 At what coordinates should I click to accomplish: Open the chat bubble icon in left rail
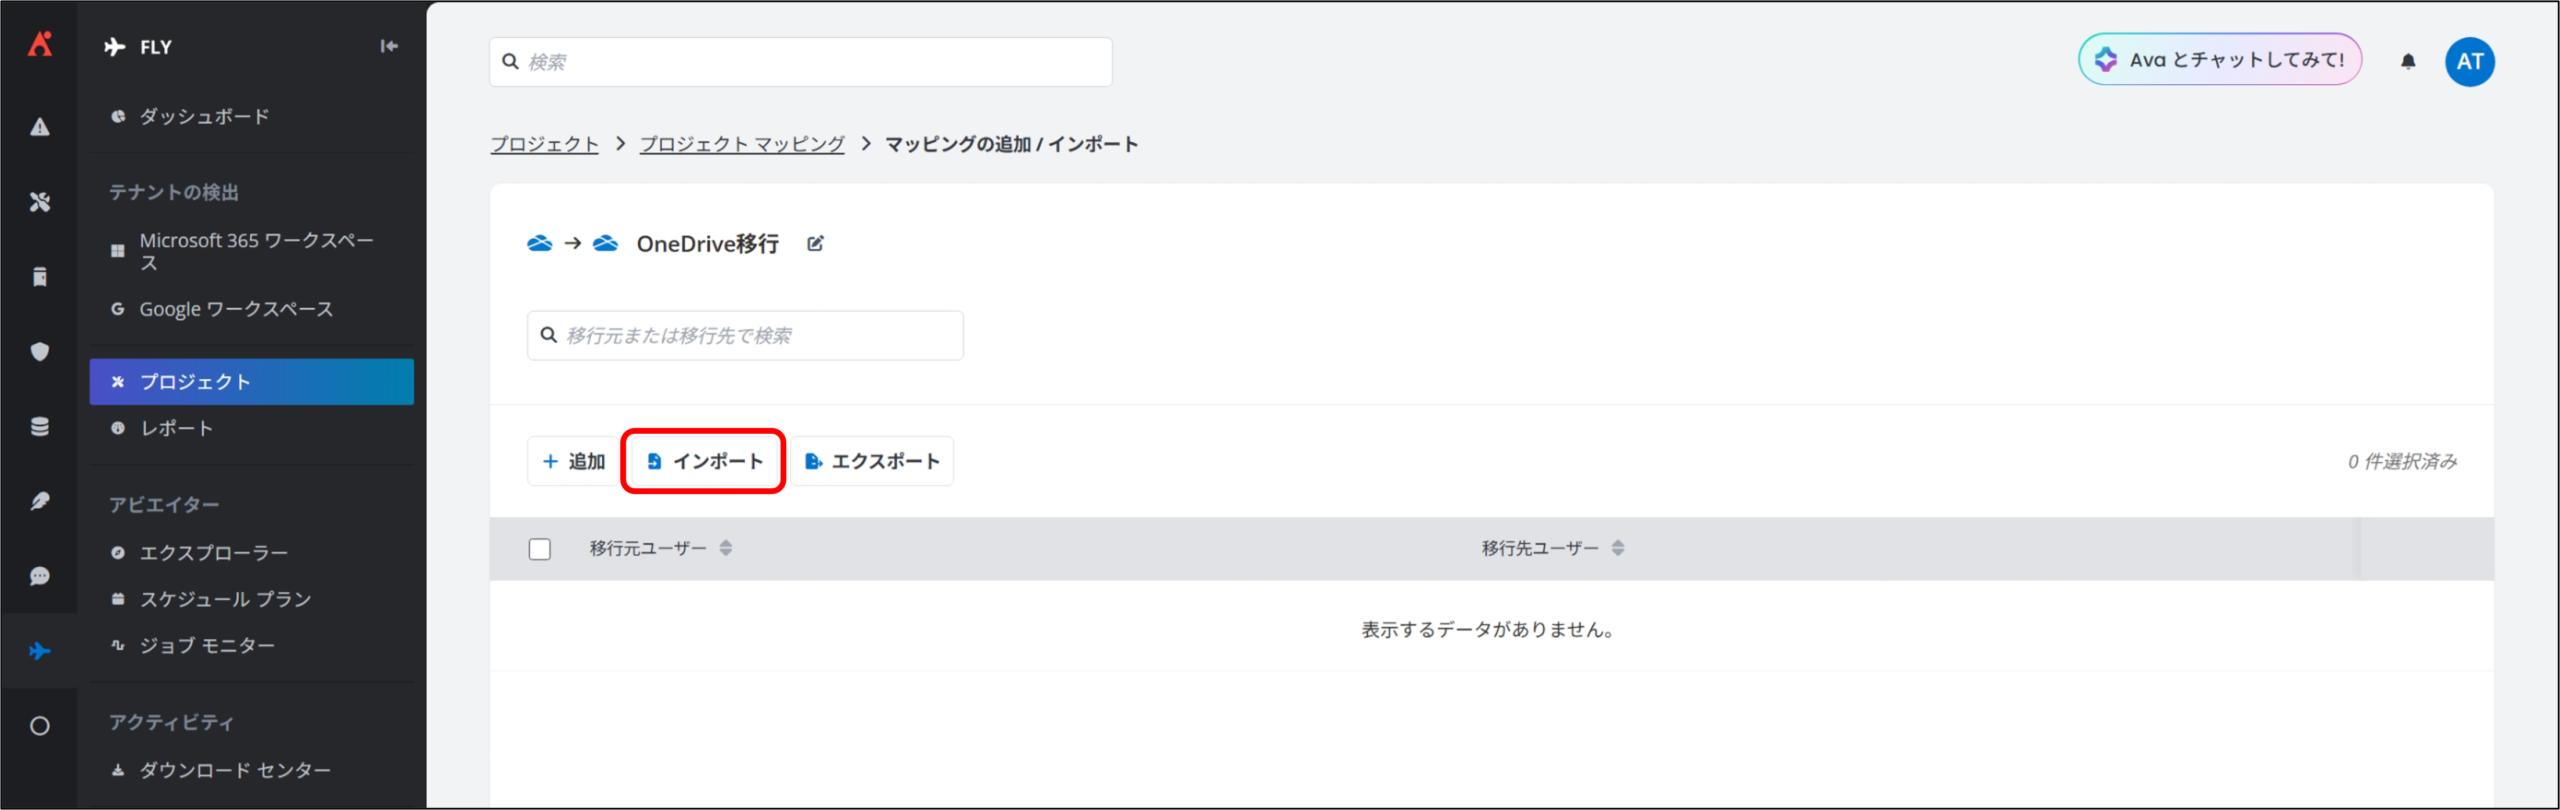[40, 576]
